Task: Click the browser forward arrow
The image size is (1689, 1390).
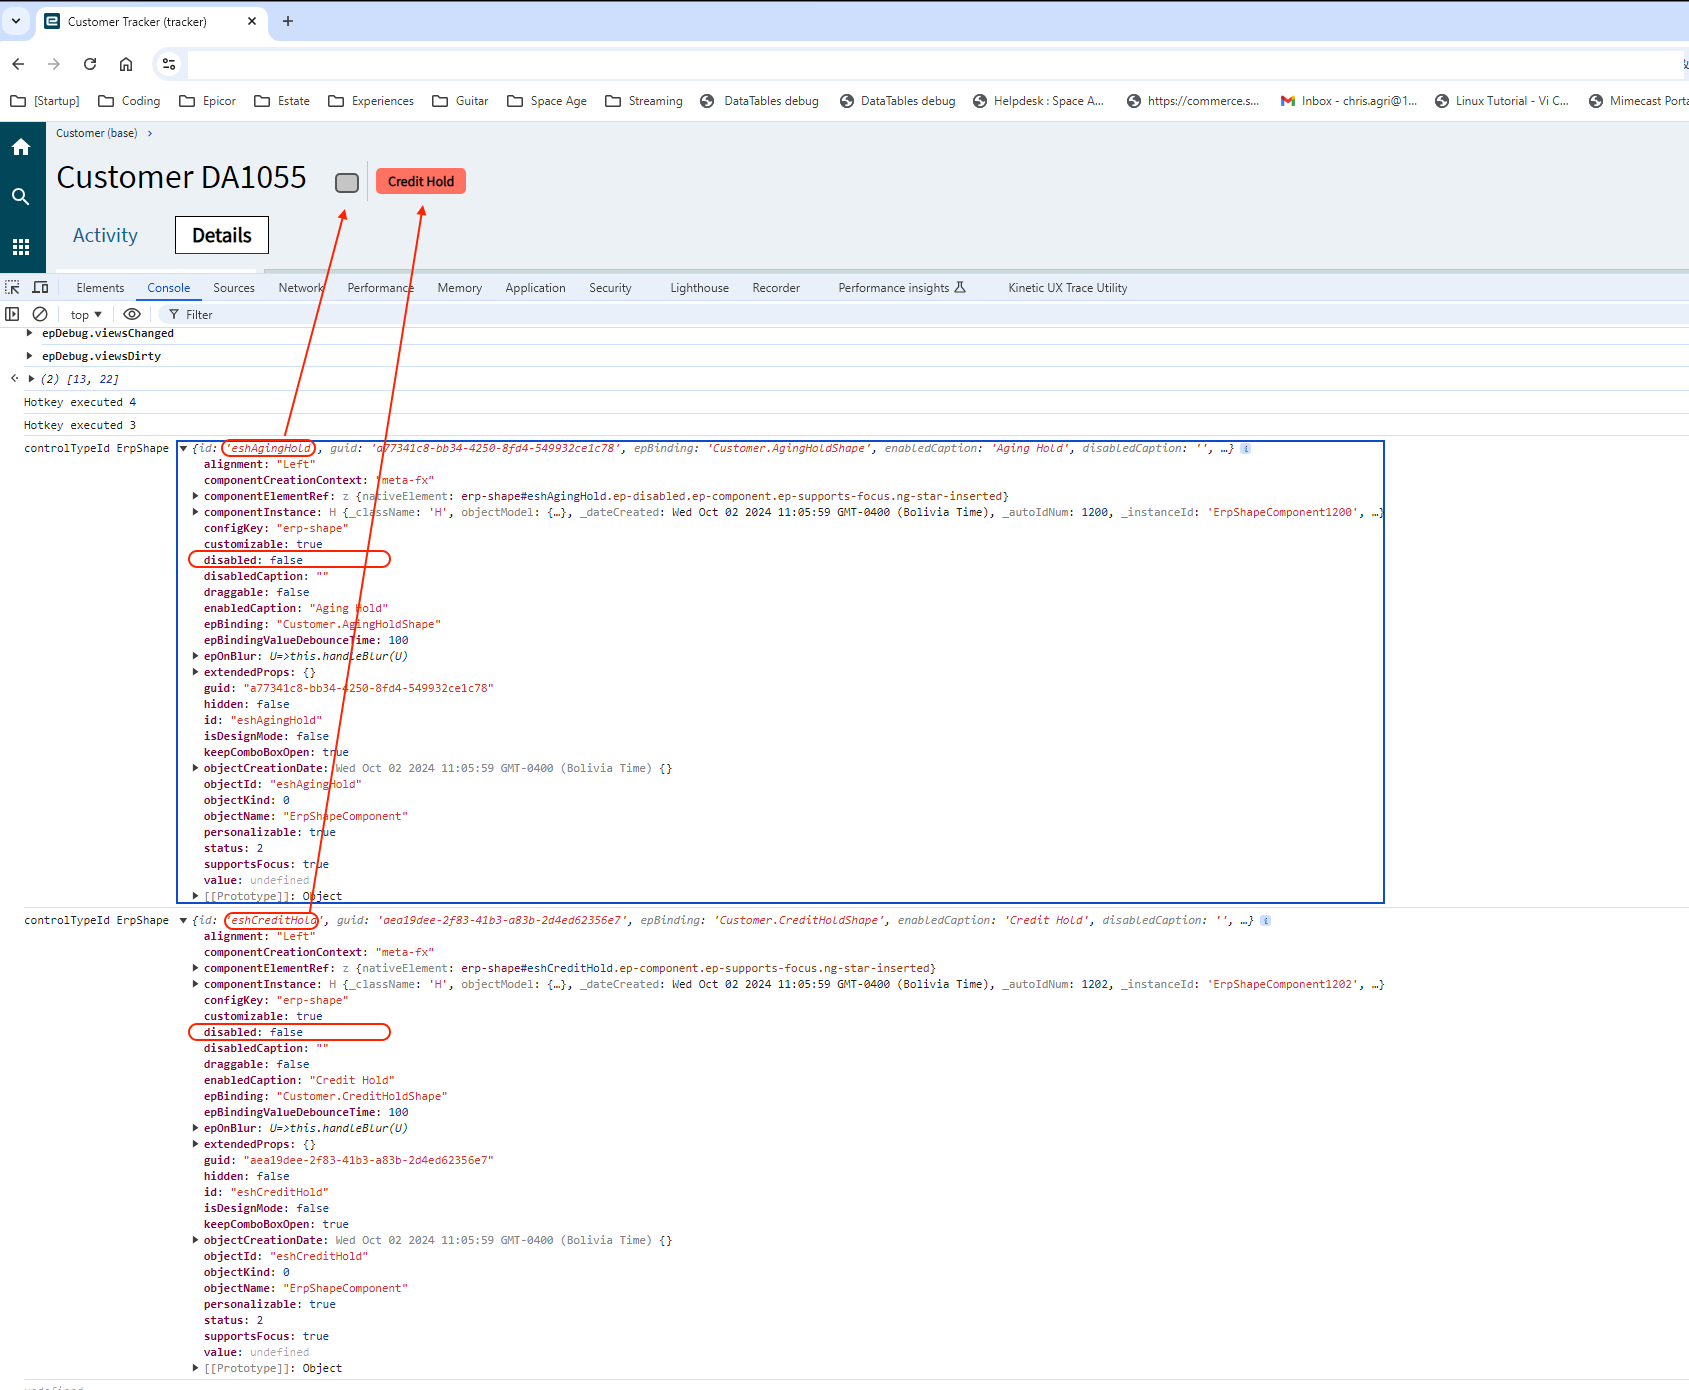Action: 54,64
